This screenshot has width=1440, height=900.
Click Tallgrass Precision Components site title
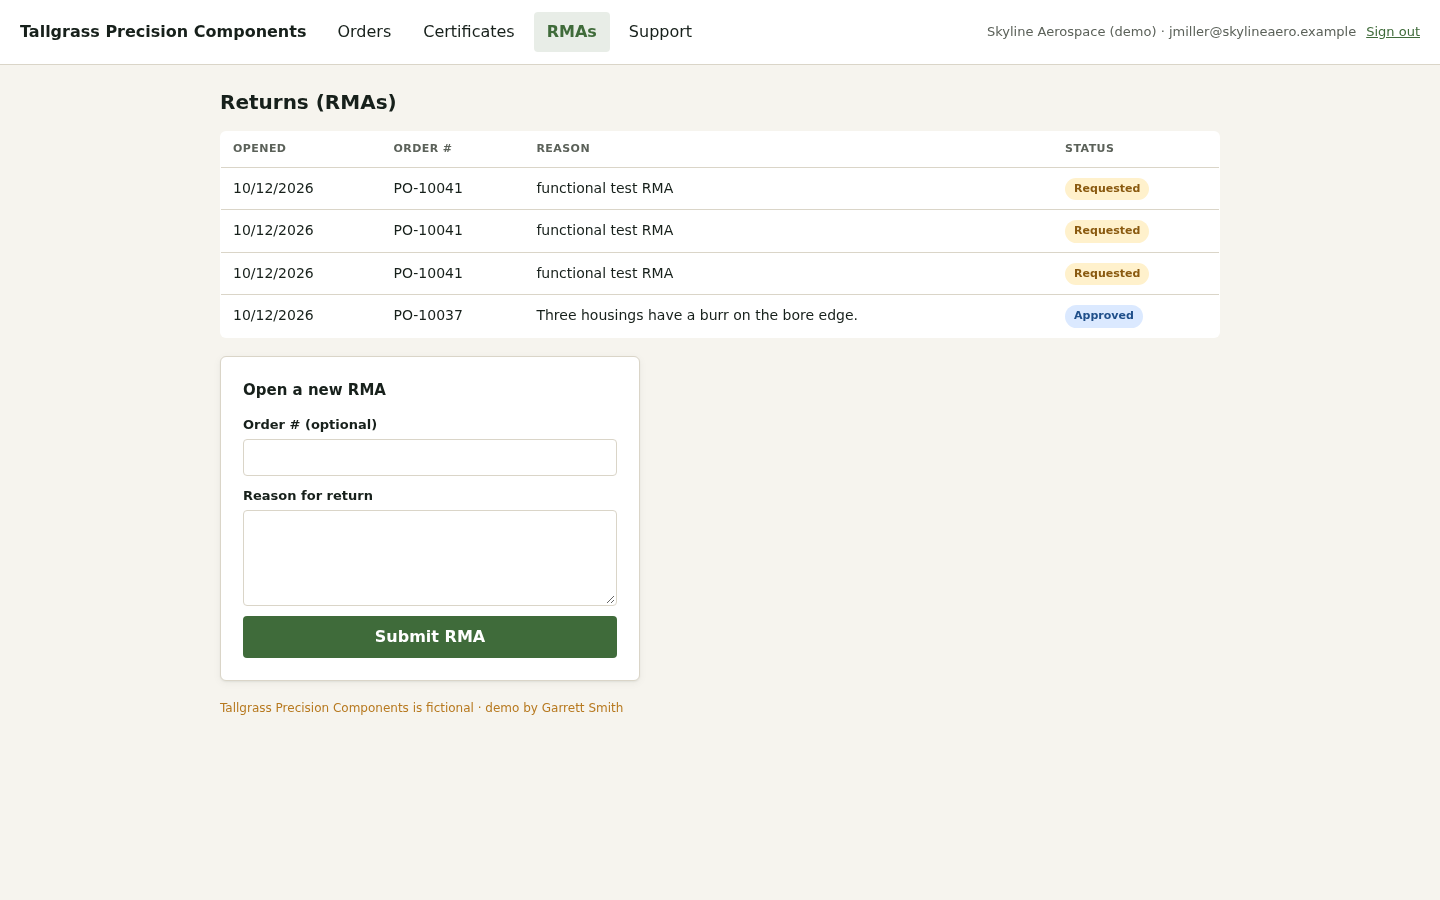[x=163, y=32]
